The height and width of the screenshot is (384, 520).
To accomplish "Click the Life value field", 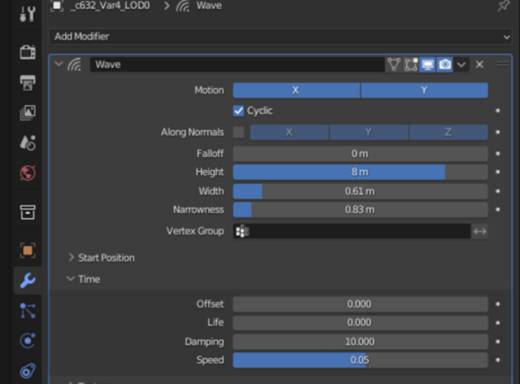I will [360, 323].
